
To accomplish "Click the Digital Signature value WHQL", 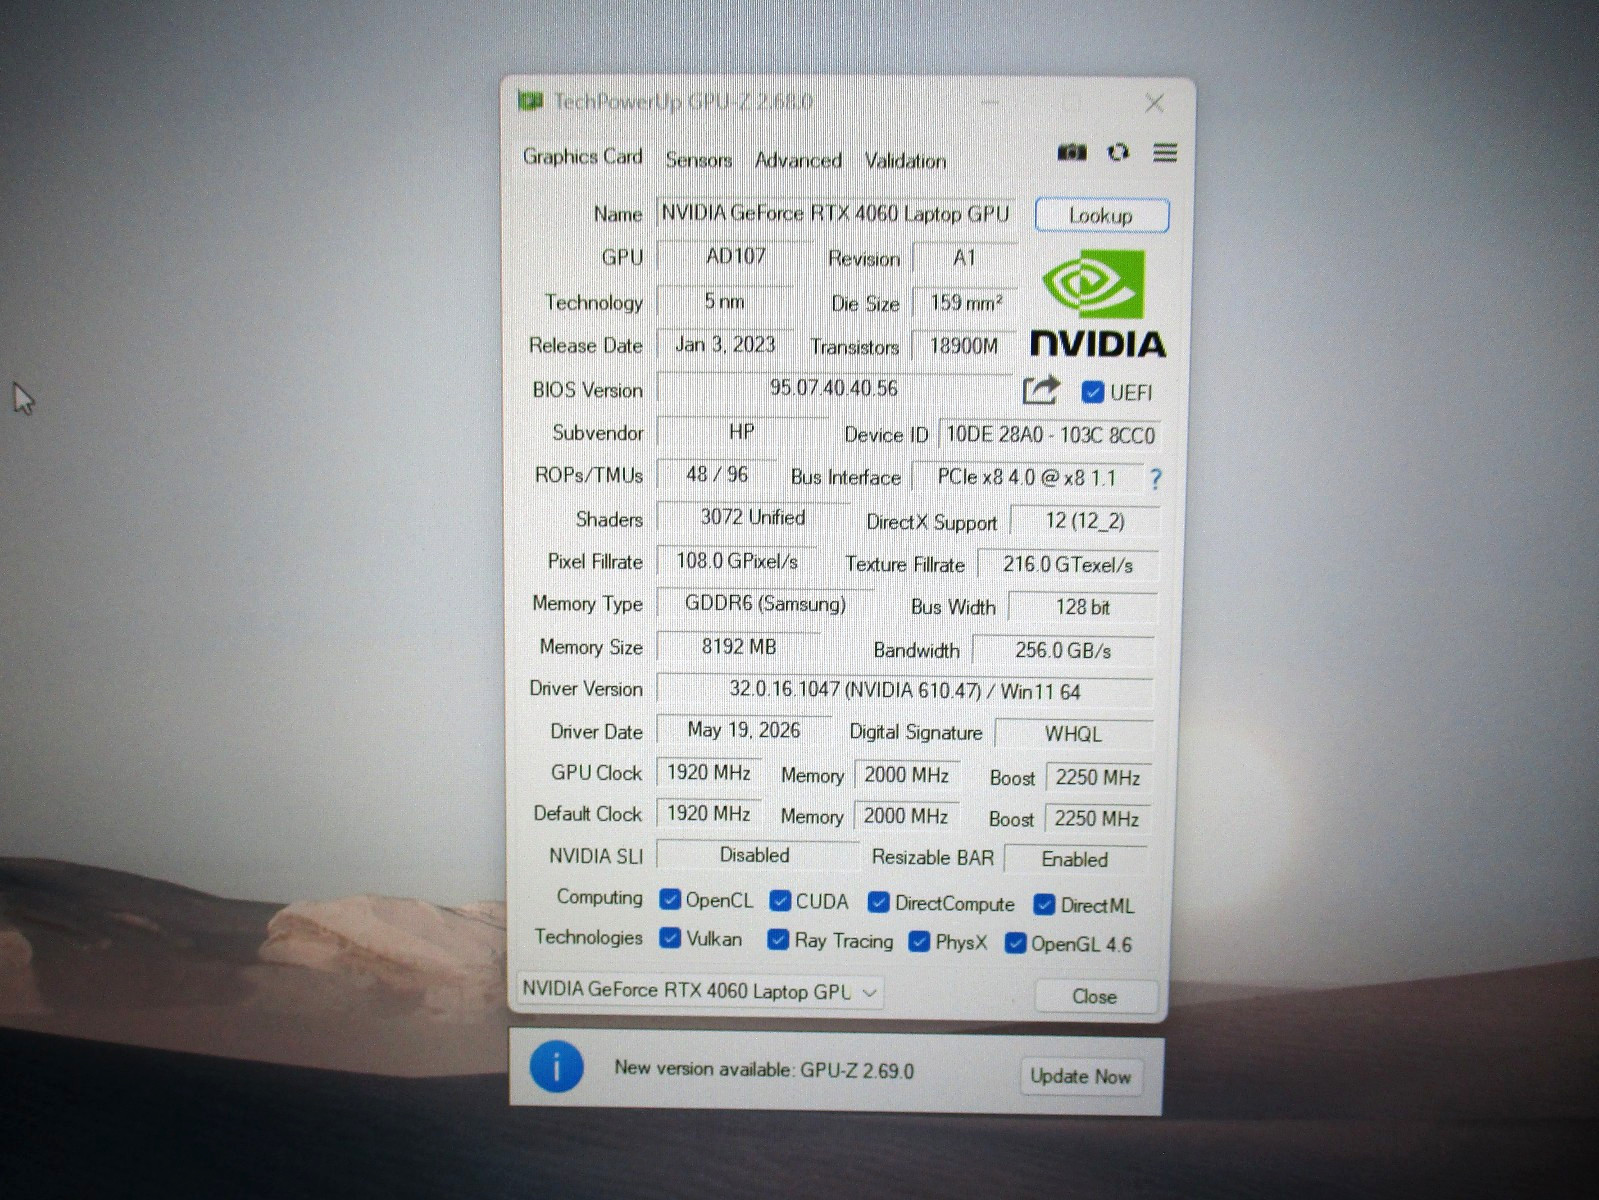I will point(1073,734).
